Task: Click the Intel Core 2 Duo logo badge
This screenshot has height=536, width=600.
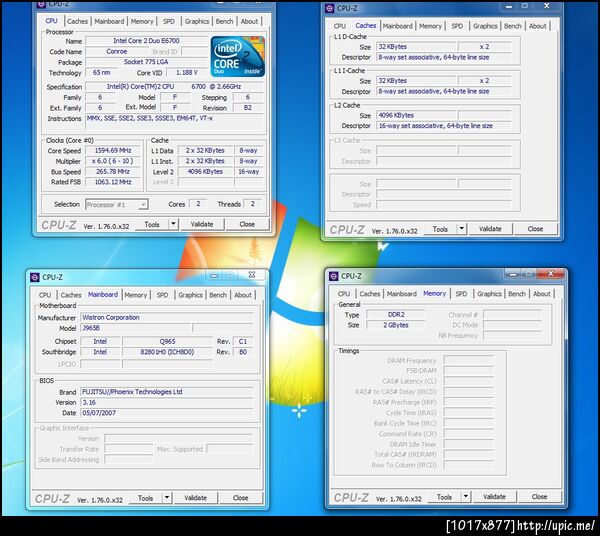Action: pyautogui.click(x=238, y=56)
